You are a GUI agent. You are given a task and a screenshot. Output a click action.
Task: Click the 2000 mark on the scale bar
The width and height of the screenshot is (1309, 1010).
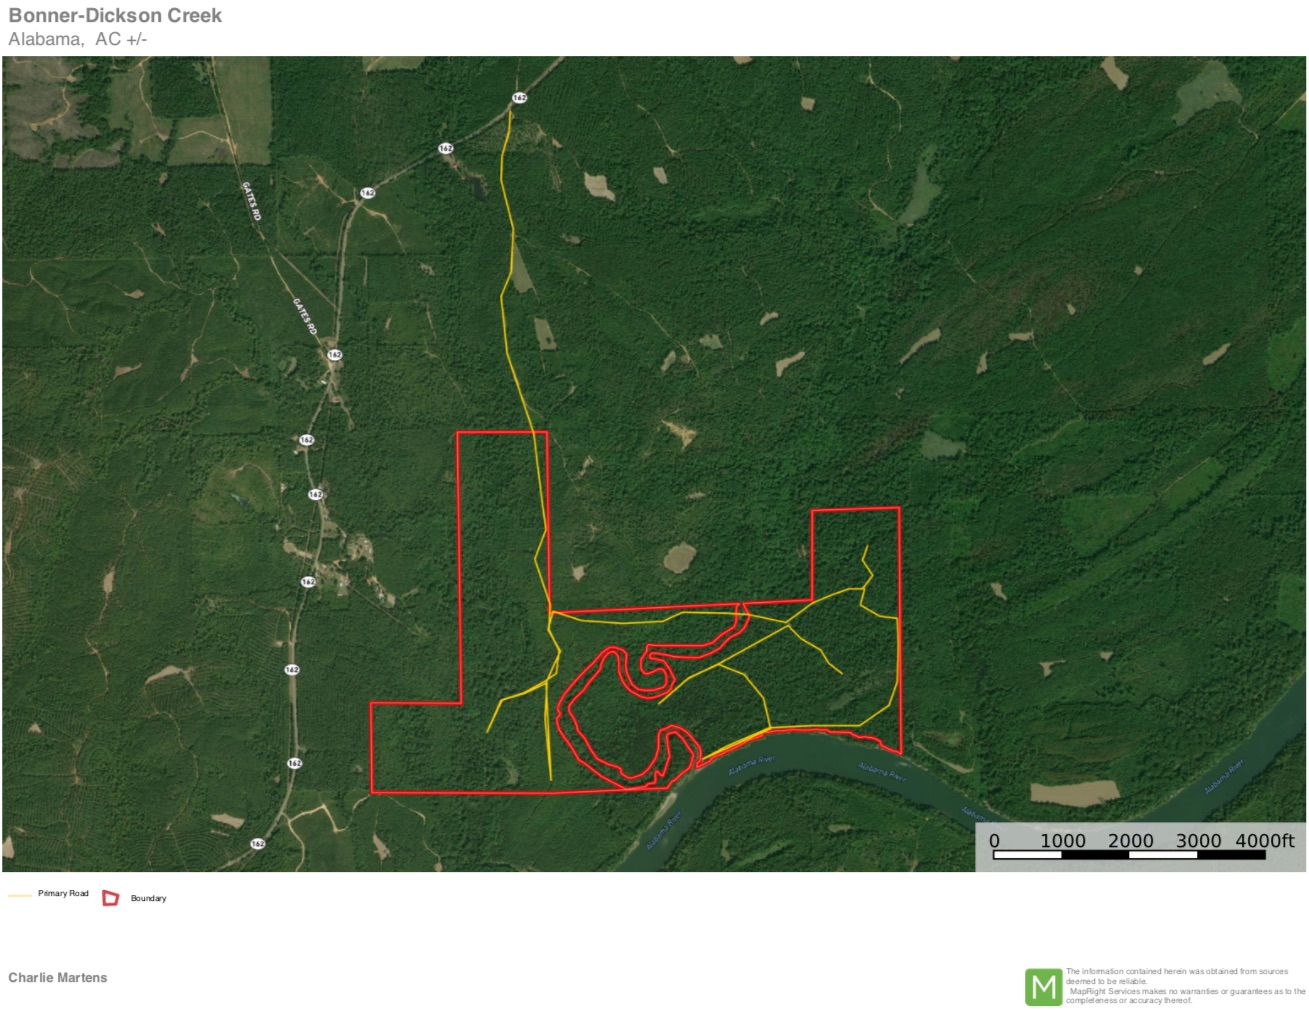click(x=1130, y=841)
